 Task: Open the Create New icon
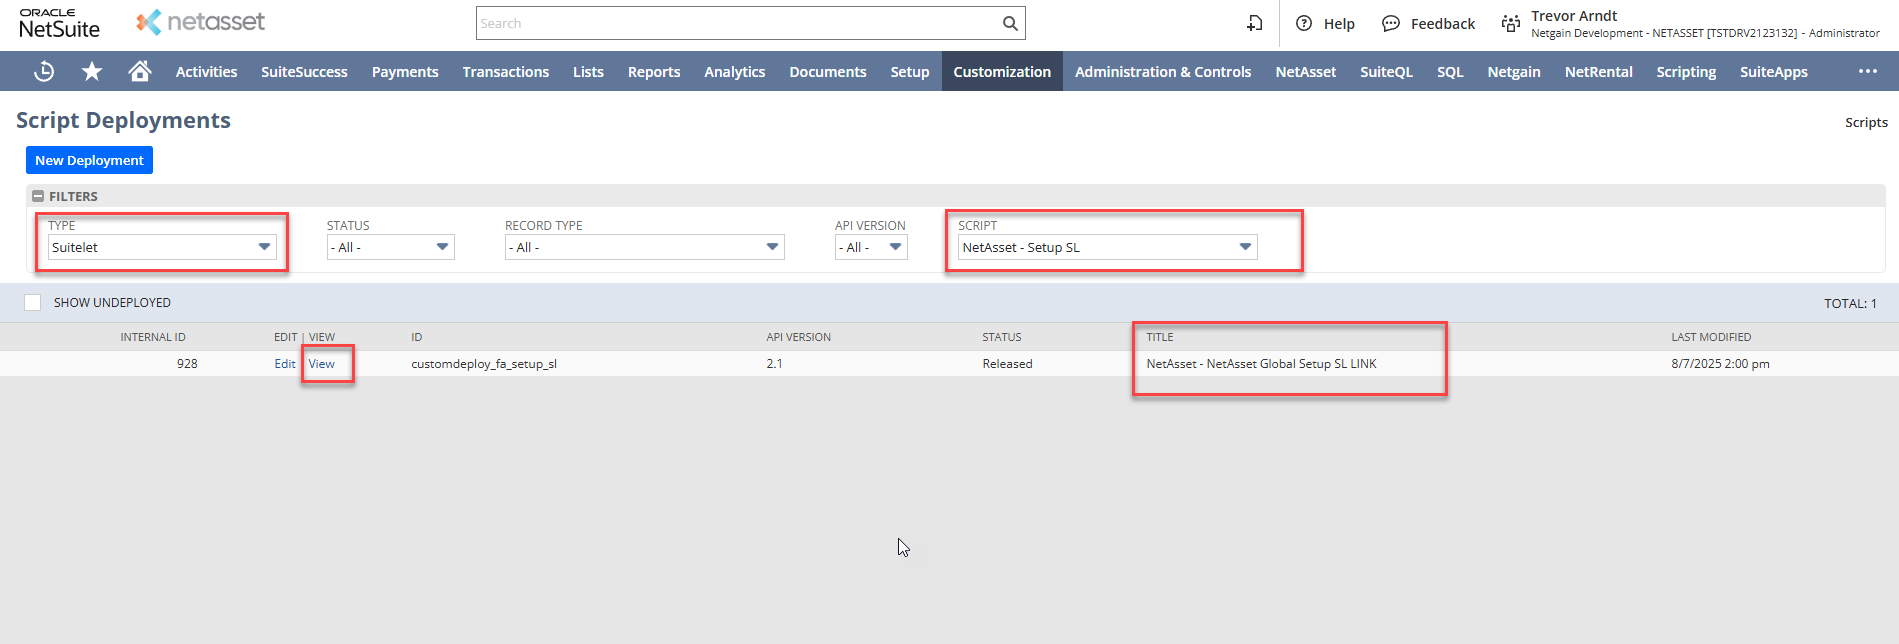[1255, 23]
